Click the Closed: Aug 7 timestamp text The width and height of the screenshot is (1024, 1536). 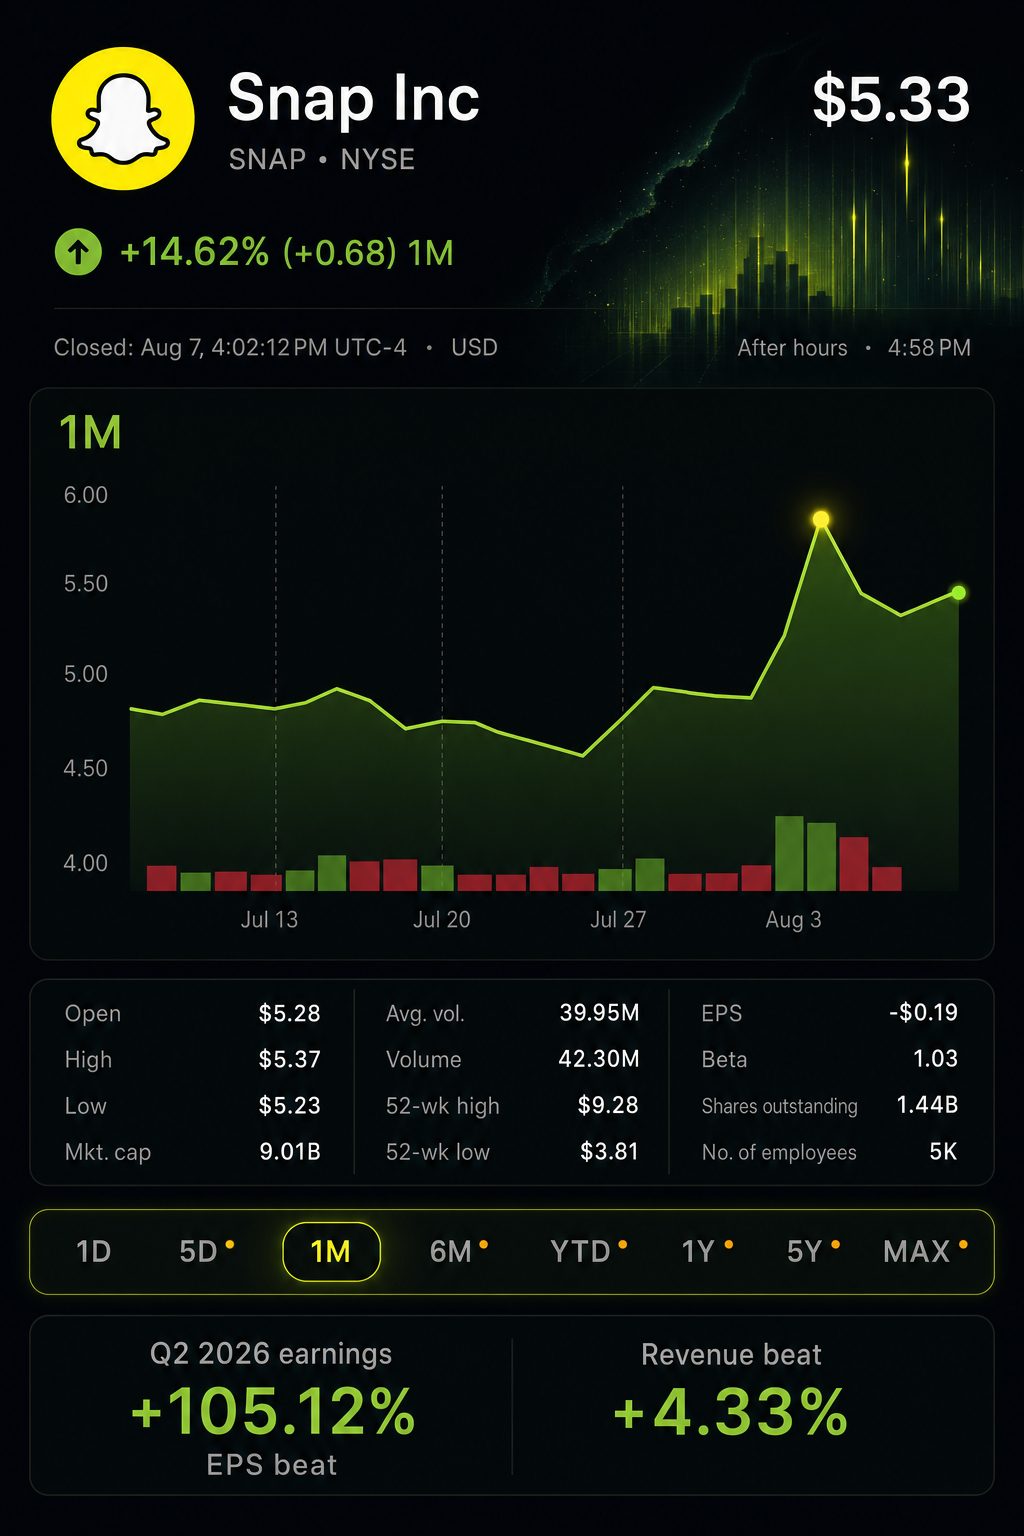click(230, 347)
